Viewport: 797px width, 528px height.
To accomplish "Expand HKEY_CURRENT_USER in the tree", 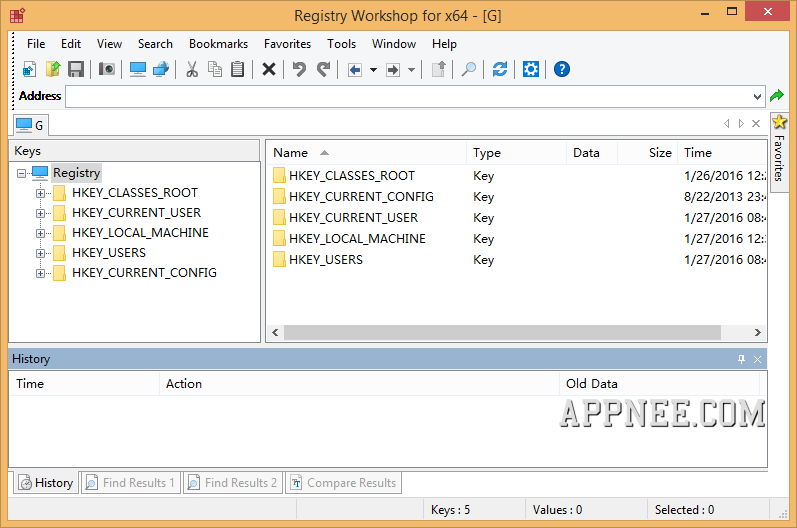I will 40,213.
